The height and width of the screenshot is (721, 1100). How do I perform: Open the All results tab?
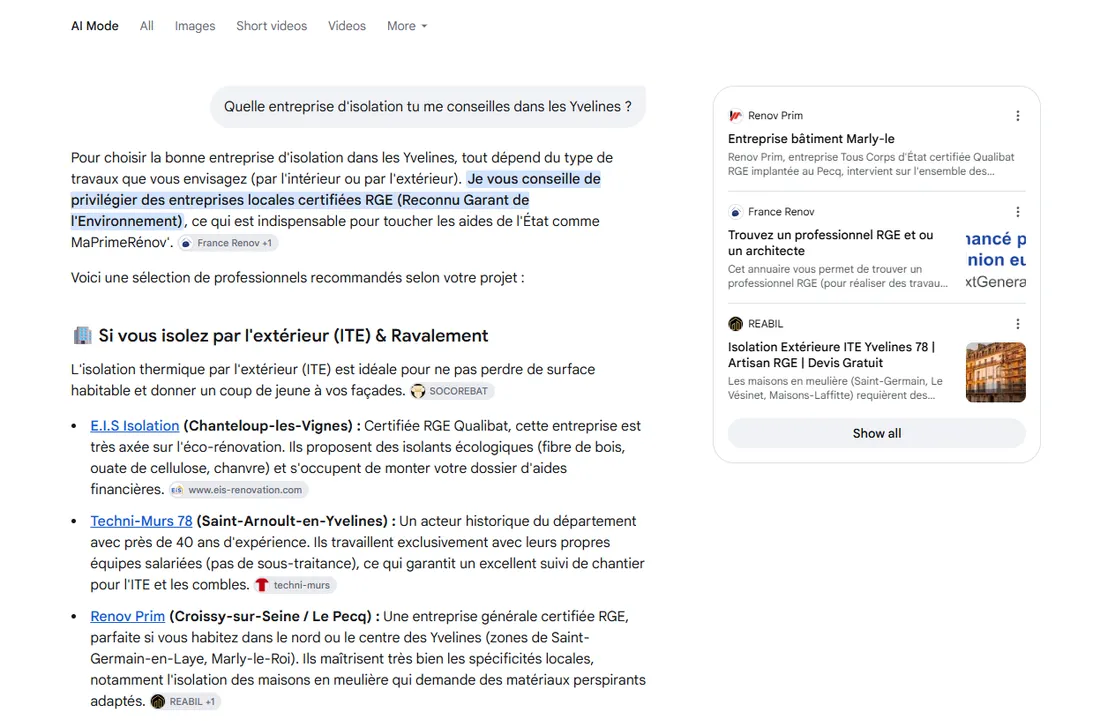tap(147, 26)
